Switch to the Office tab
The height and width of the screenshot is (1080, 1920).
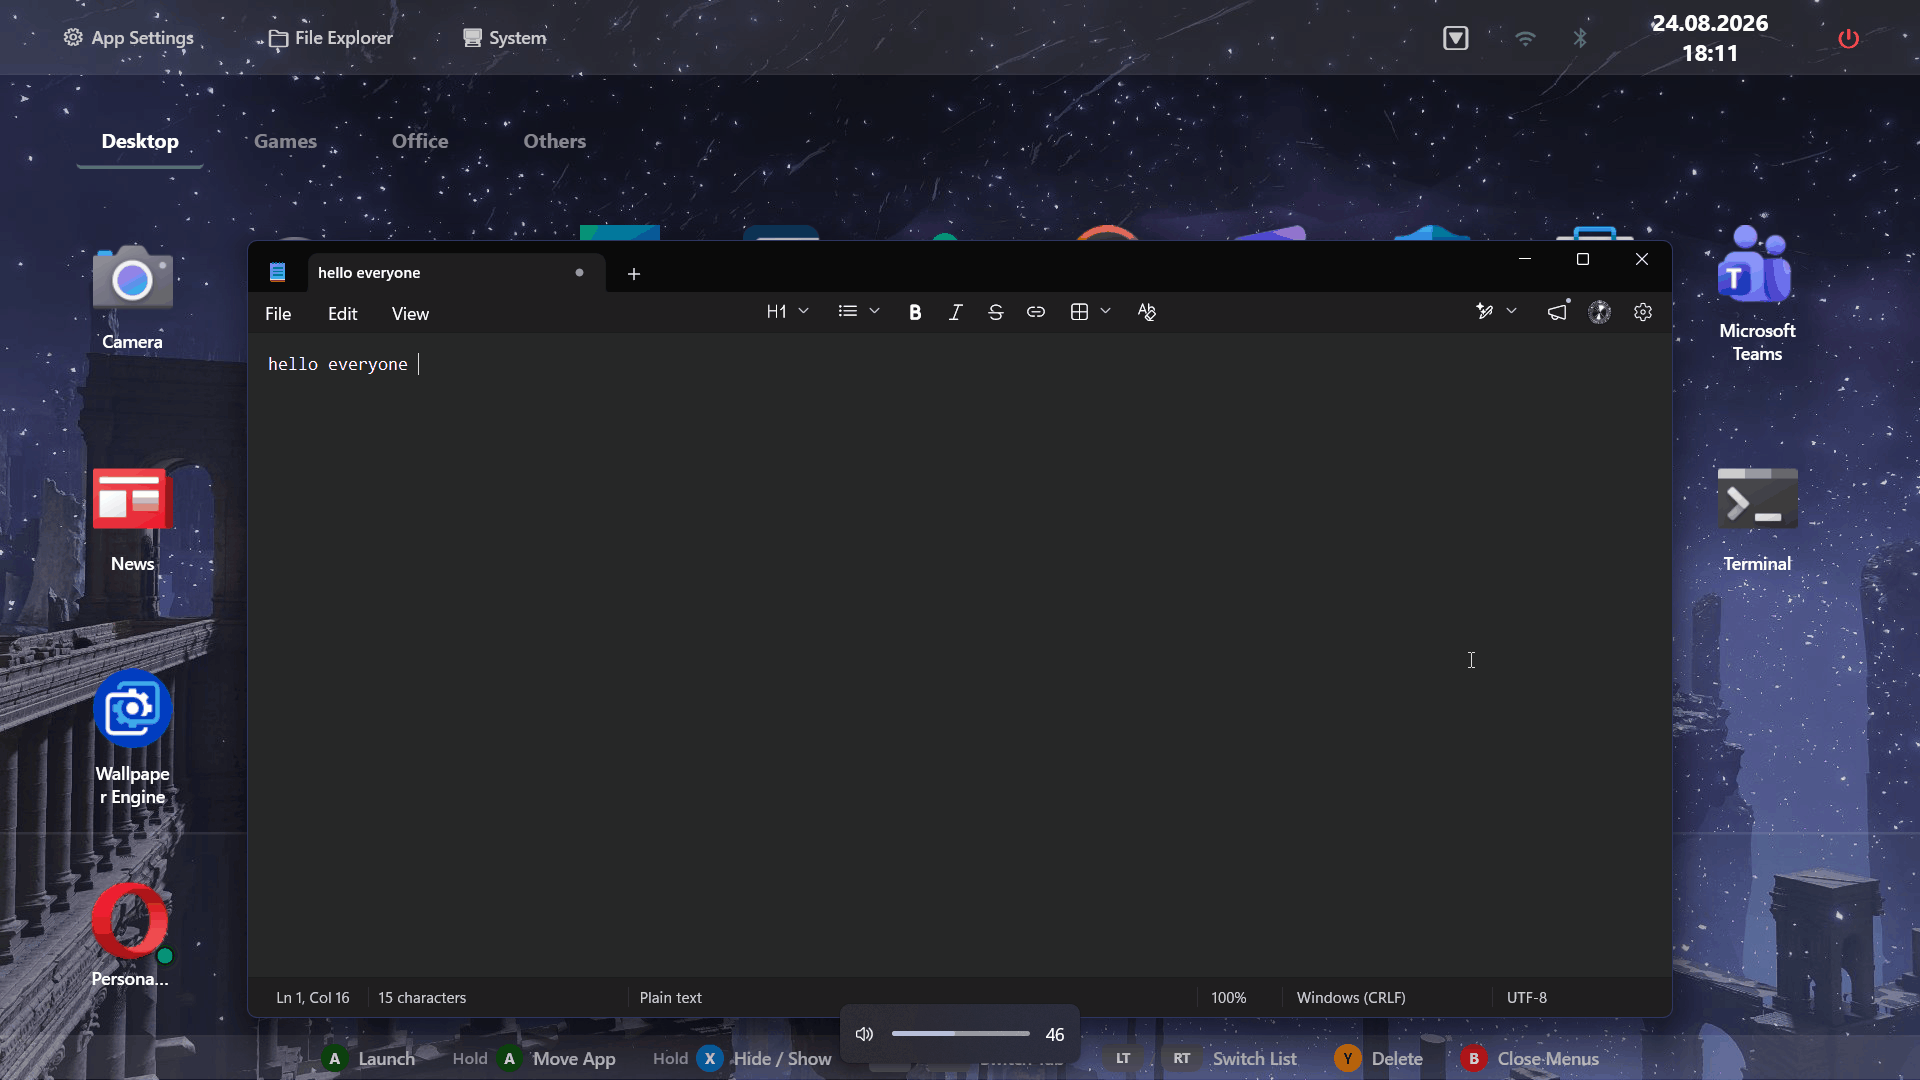(420, 141)
